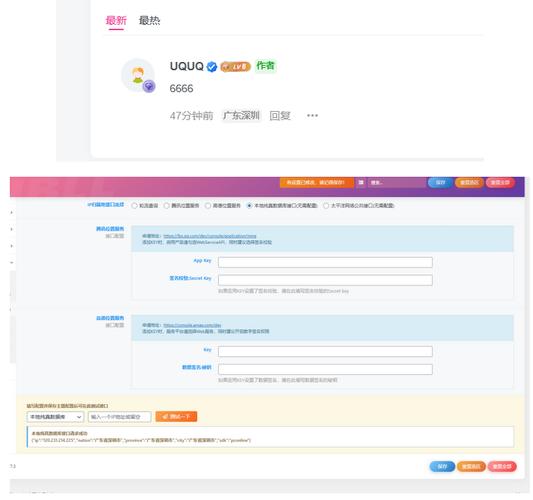Click the 高德位置服务 section label
This screenshot has height=500, width=533.
(110, 318)
